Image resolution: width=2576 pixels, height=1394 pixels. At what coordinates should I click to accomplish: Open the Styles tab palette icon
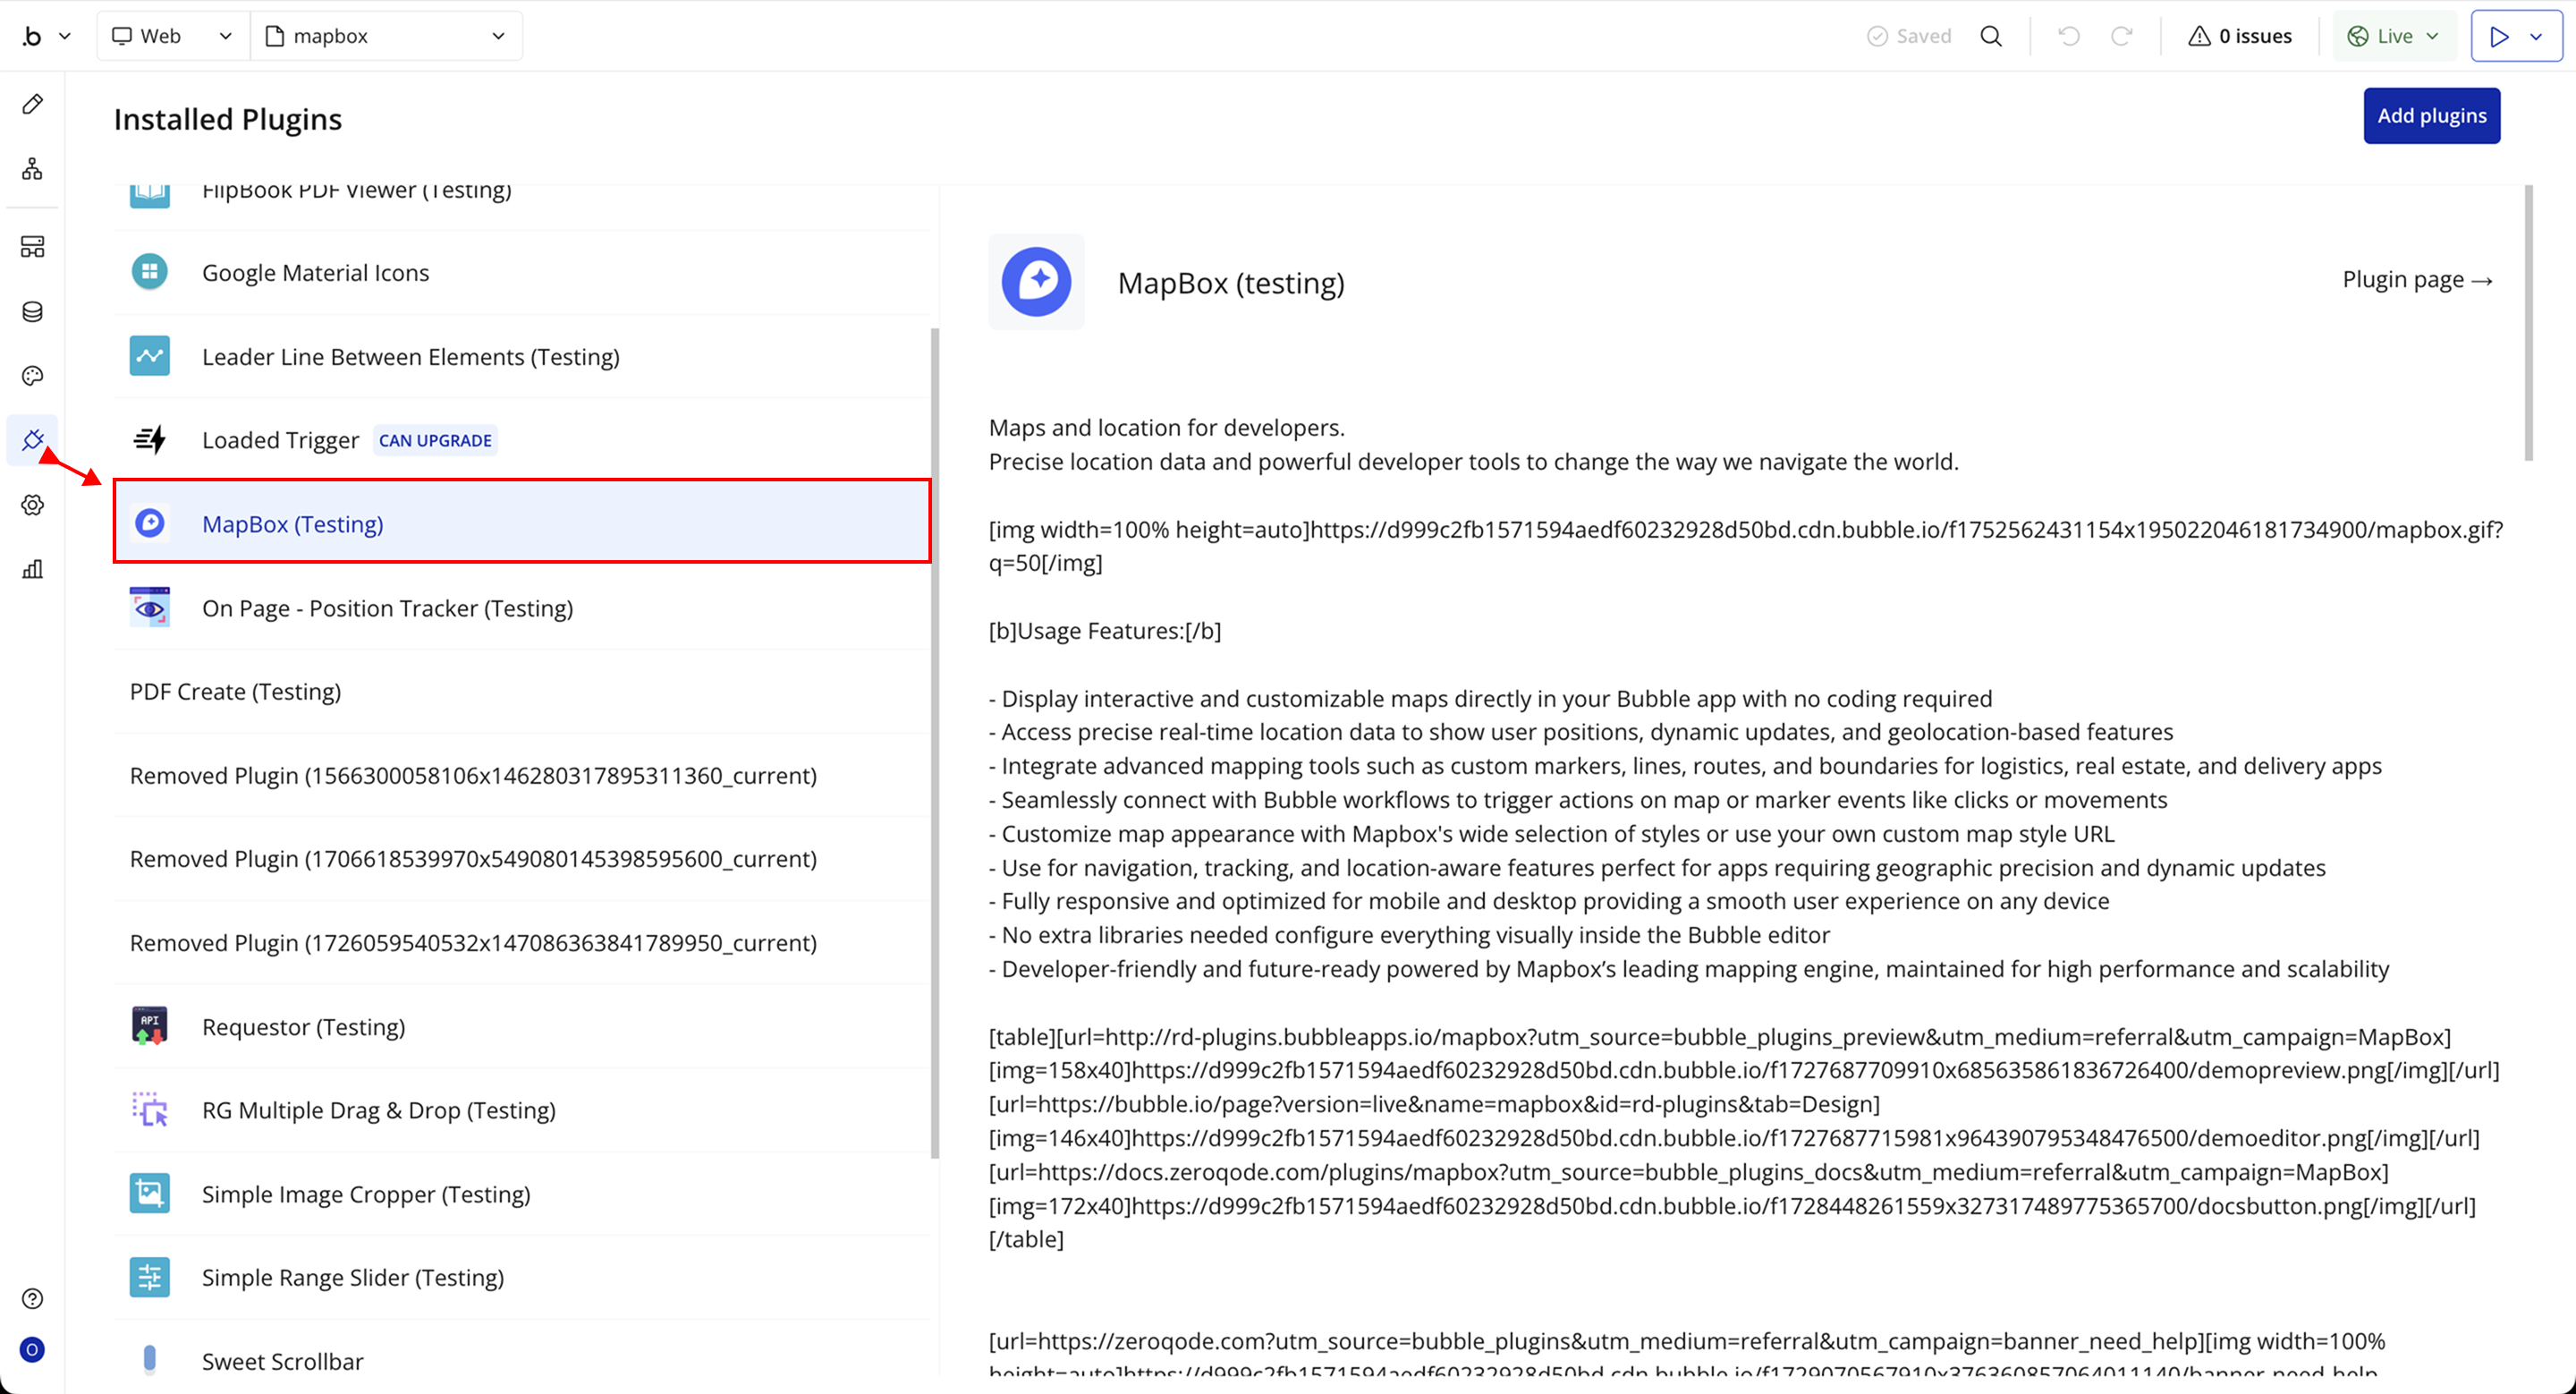tap(32, 376)
